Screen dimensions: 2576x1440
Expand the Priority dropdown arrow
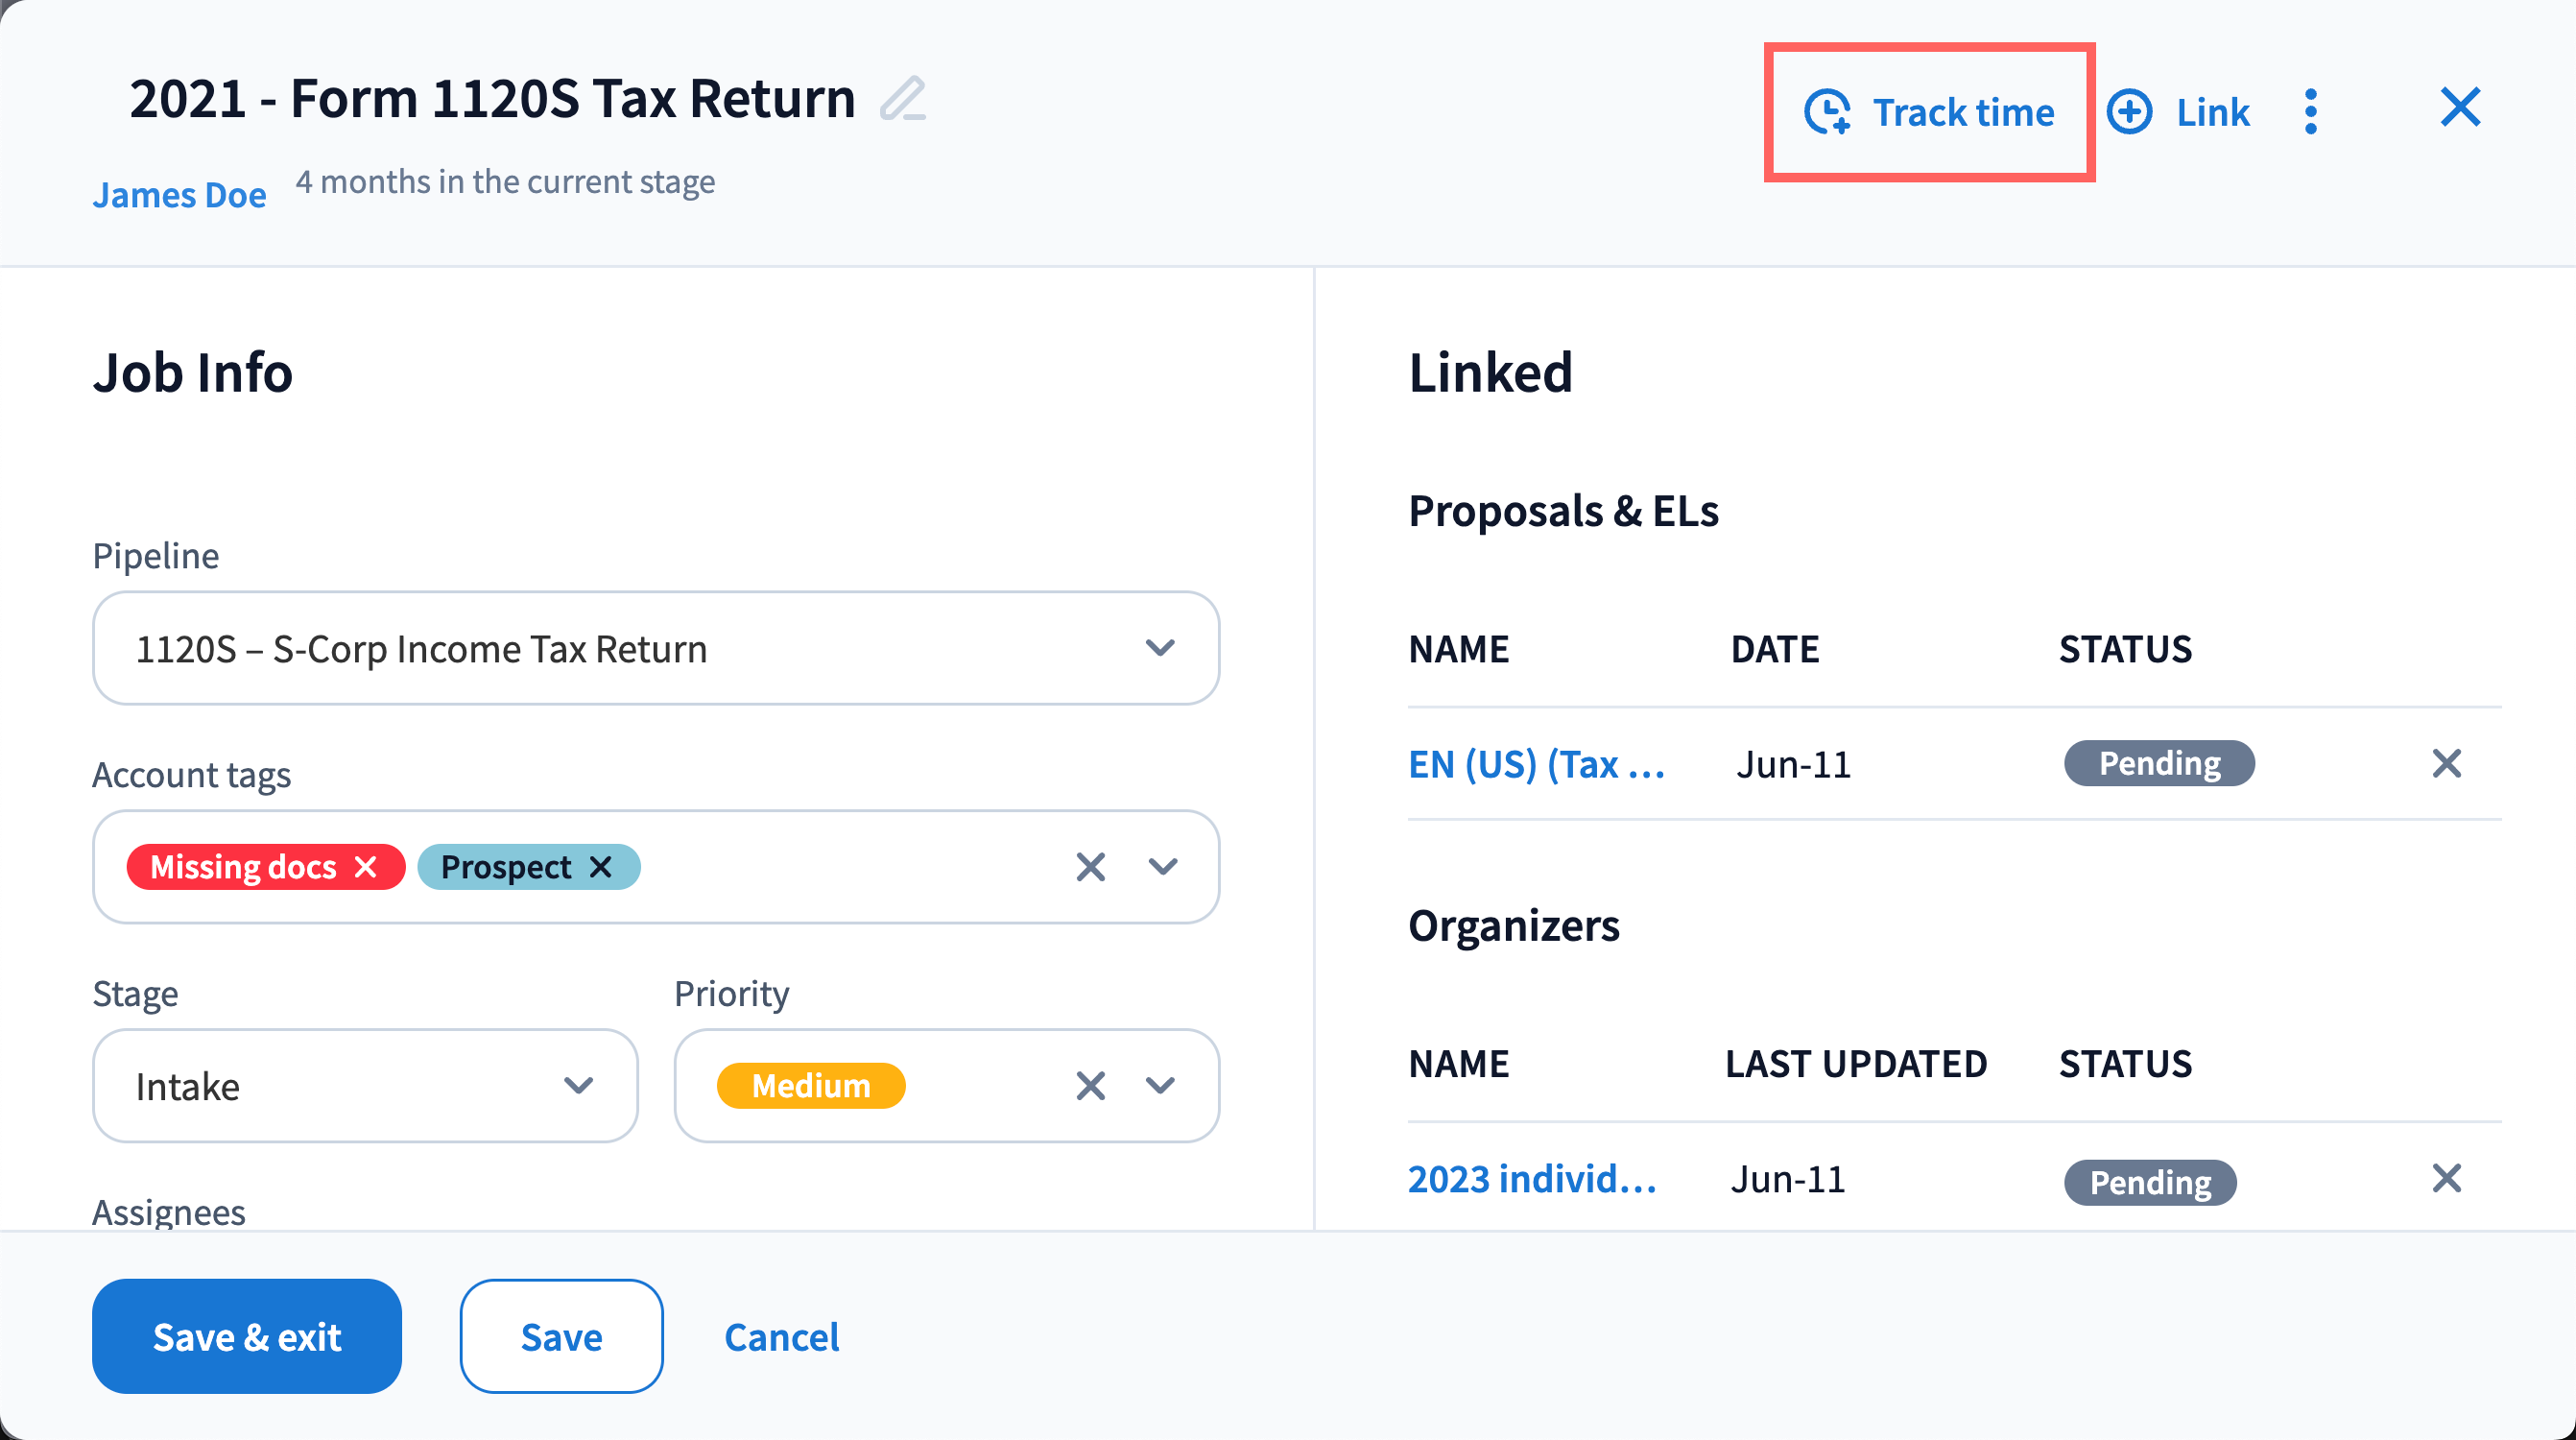1160,1086
